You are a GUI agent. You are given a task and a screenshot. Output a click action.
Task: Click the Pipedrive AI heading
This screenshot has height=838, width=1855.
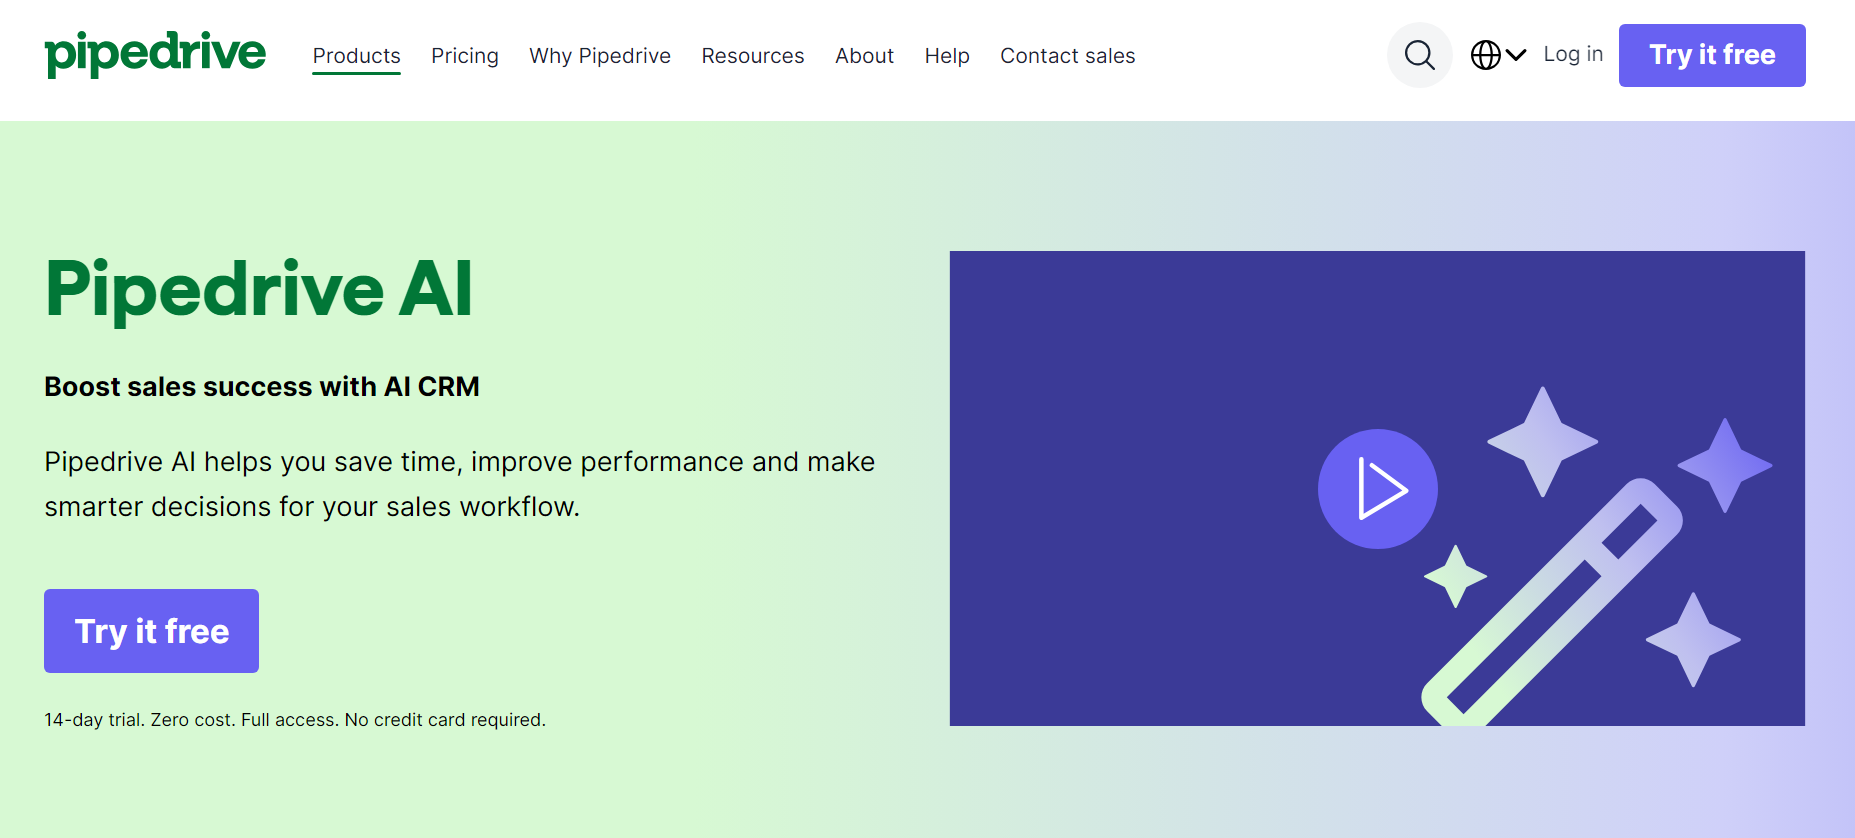258,289
